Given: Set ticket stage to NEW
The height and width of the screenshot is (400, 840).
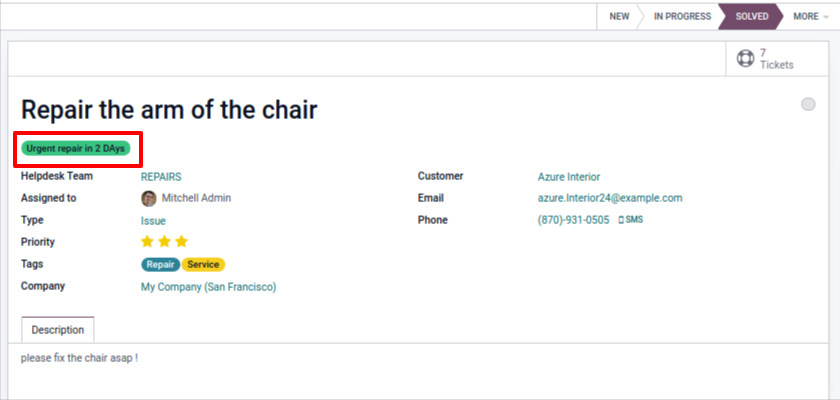Looking at the screenshot, I should pyautogui.click(x=619, y=16).
